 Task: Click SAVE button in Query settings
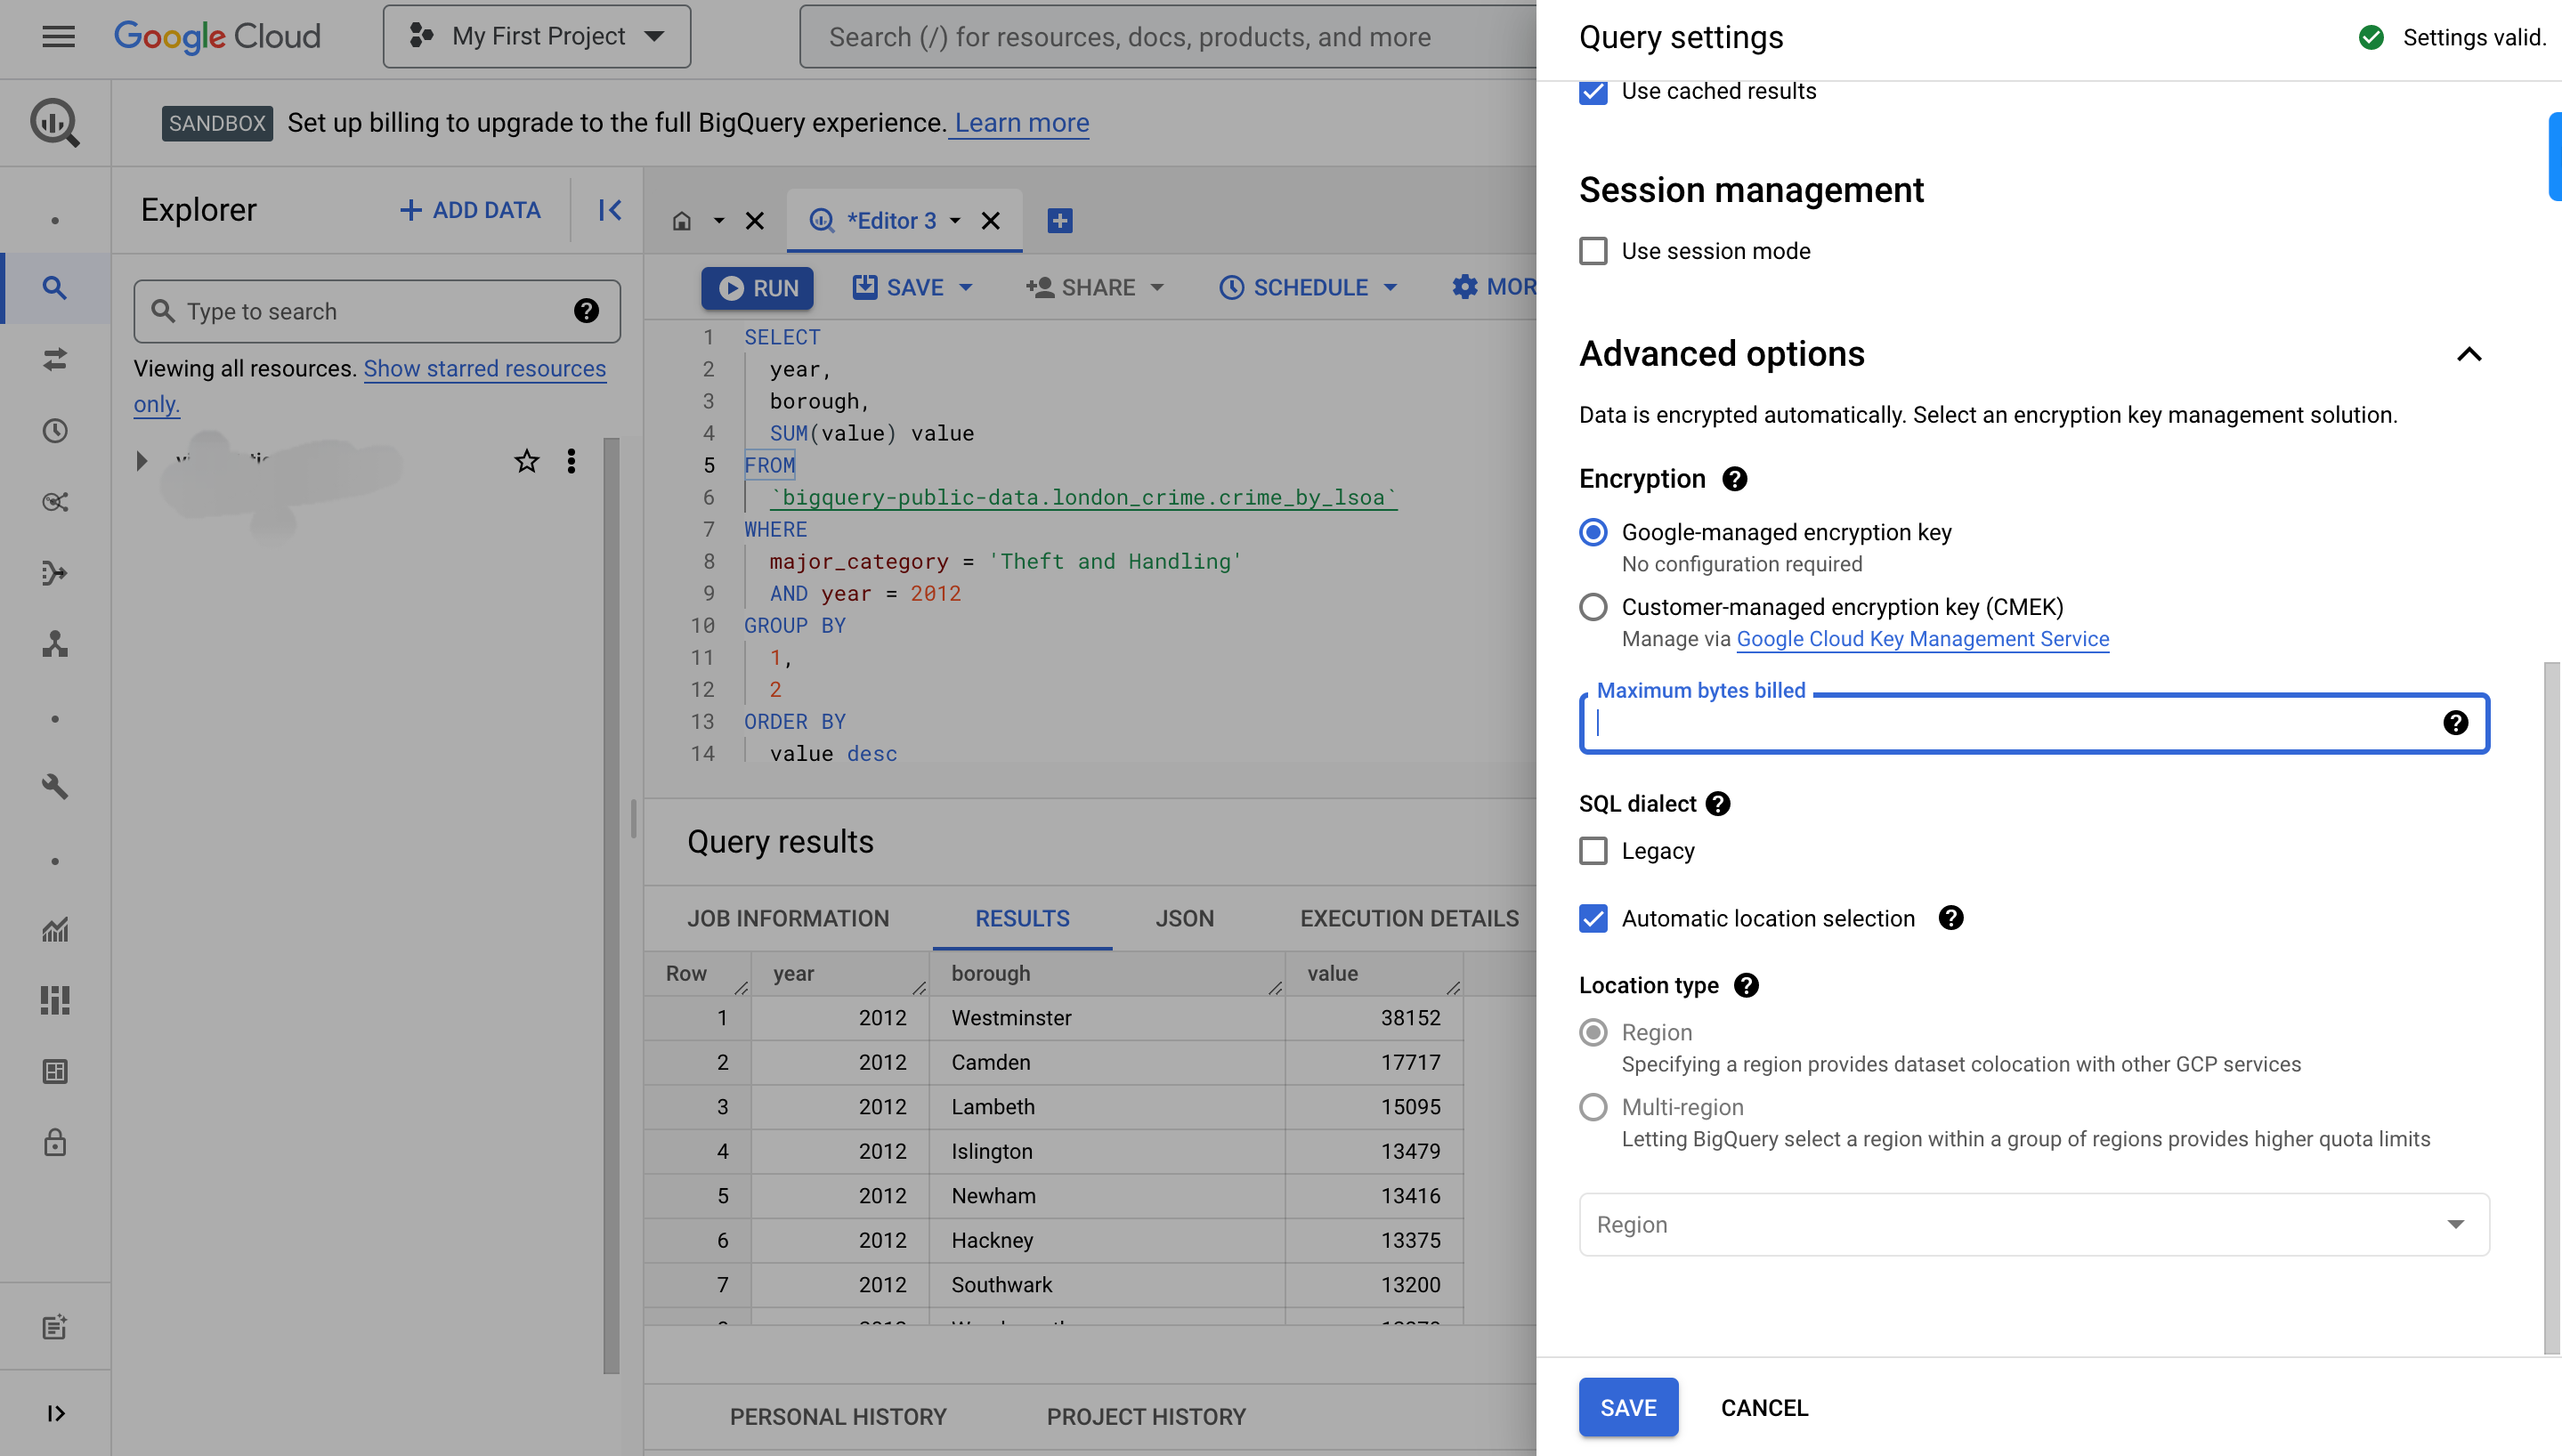(x=1628, y=1408)
